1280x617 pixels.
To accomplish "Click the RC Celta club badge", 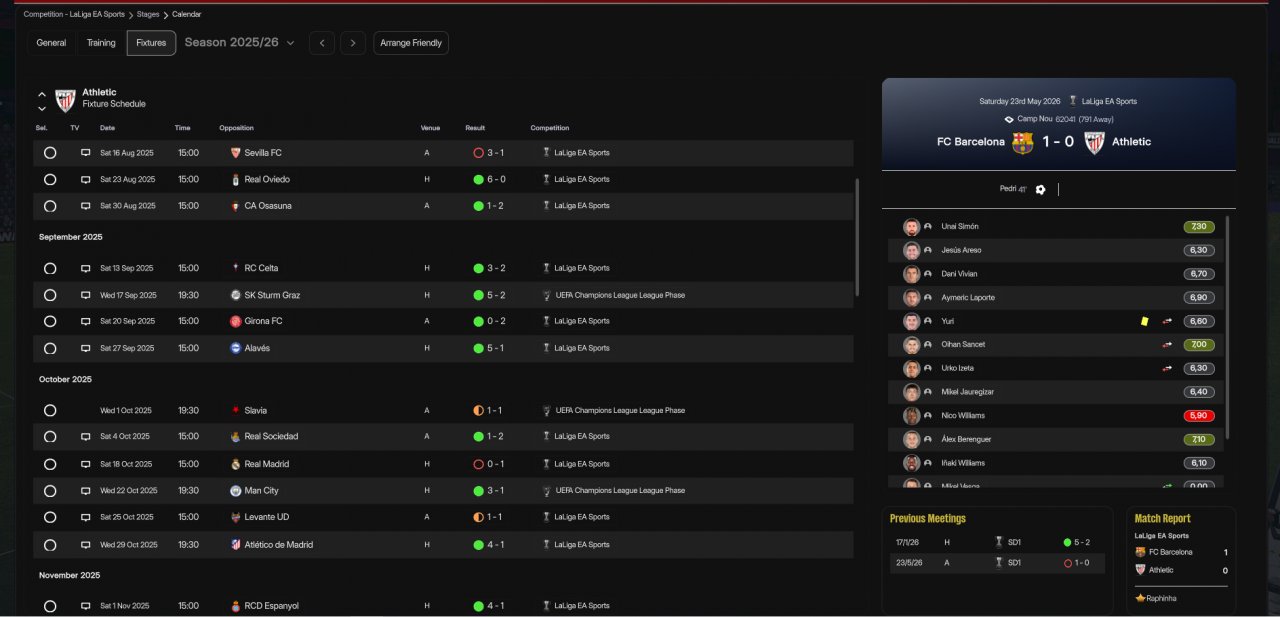I will [x=235, y=268].
